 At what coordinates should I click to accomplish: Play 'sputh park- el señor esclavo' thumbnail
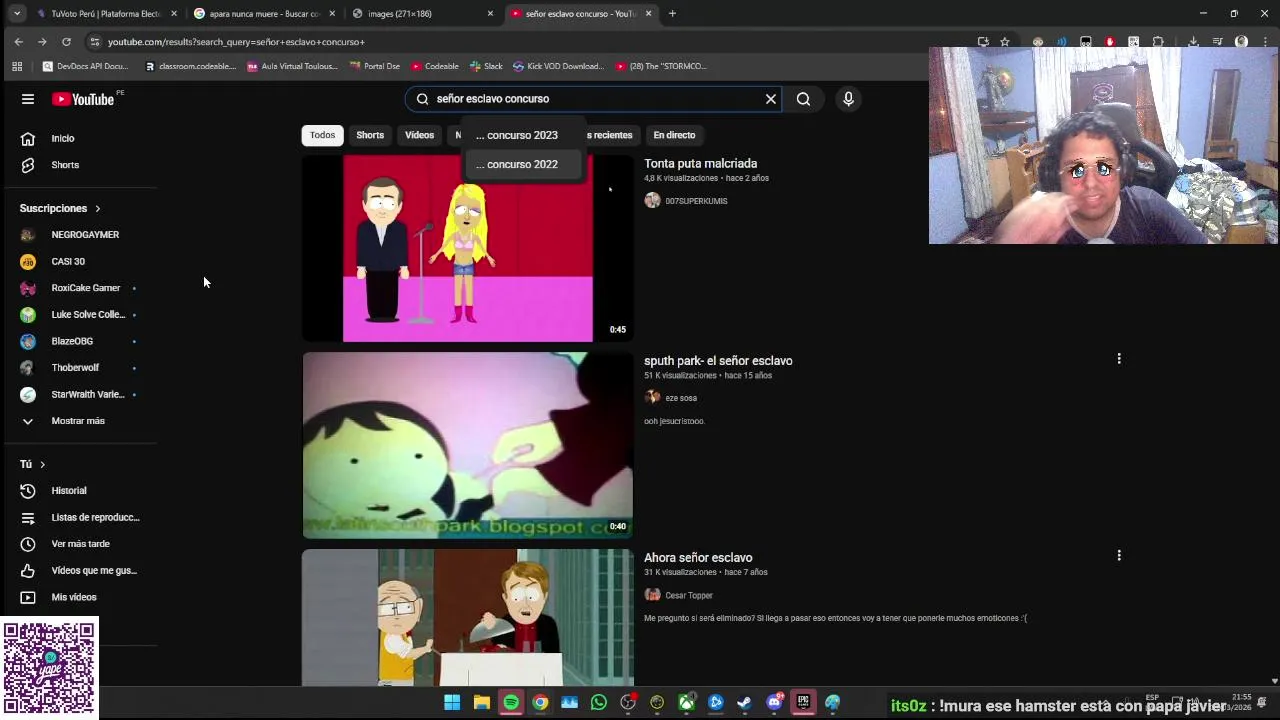pos(468,445)
